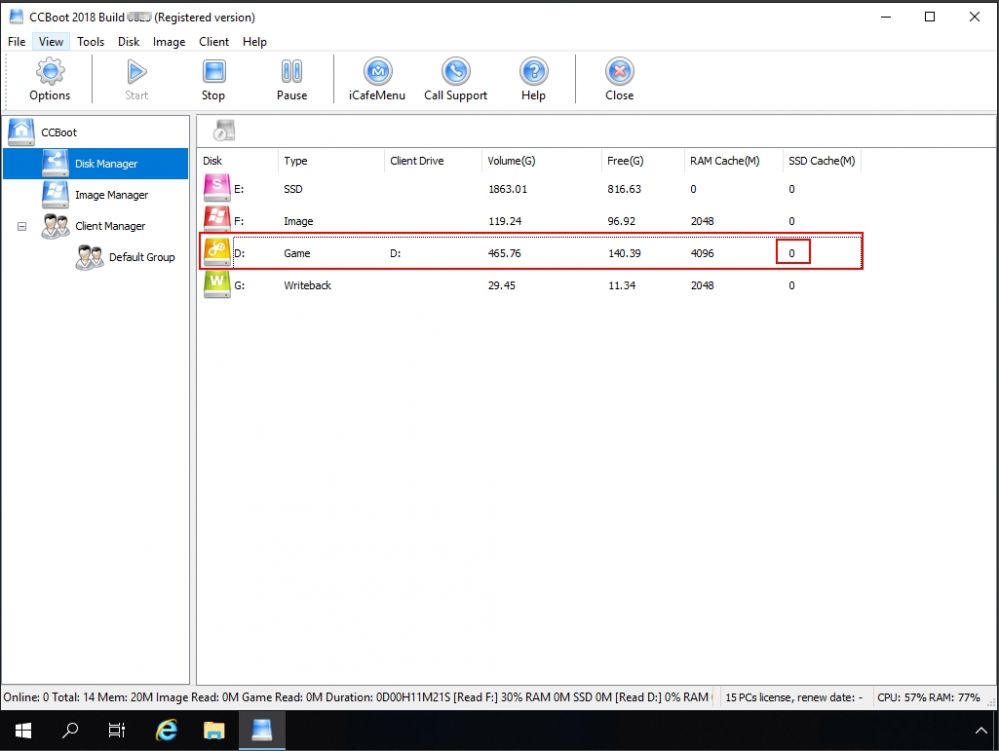Click the Writeback type cell
The image size is (999, 751).
(308, 285)
